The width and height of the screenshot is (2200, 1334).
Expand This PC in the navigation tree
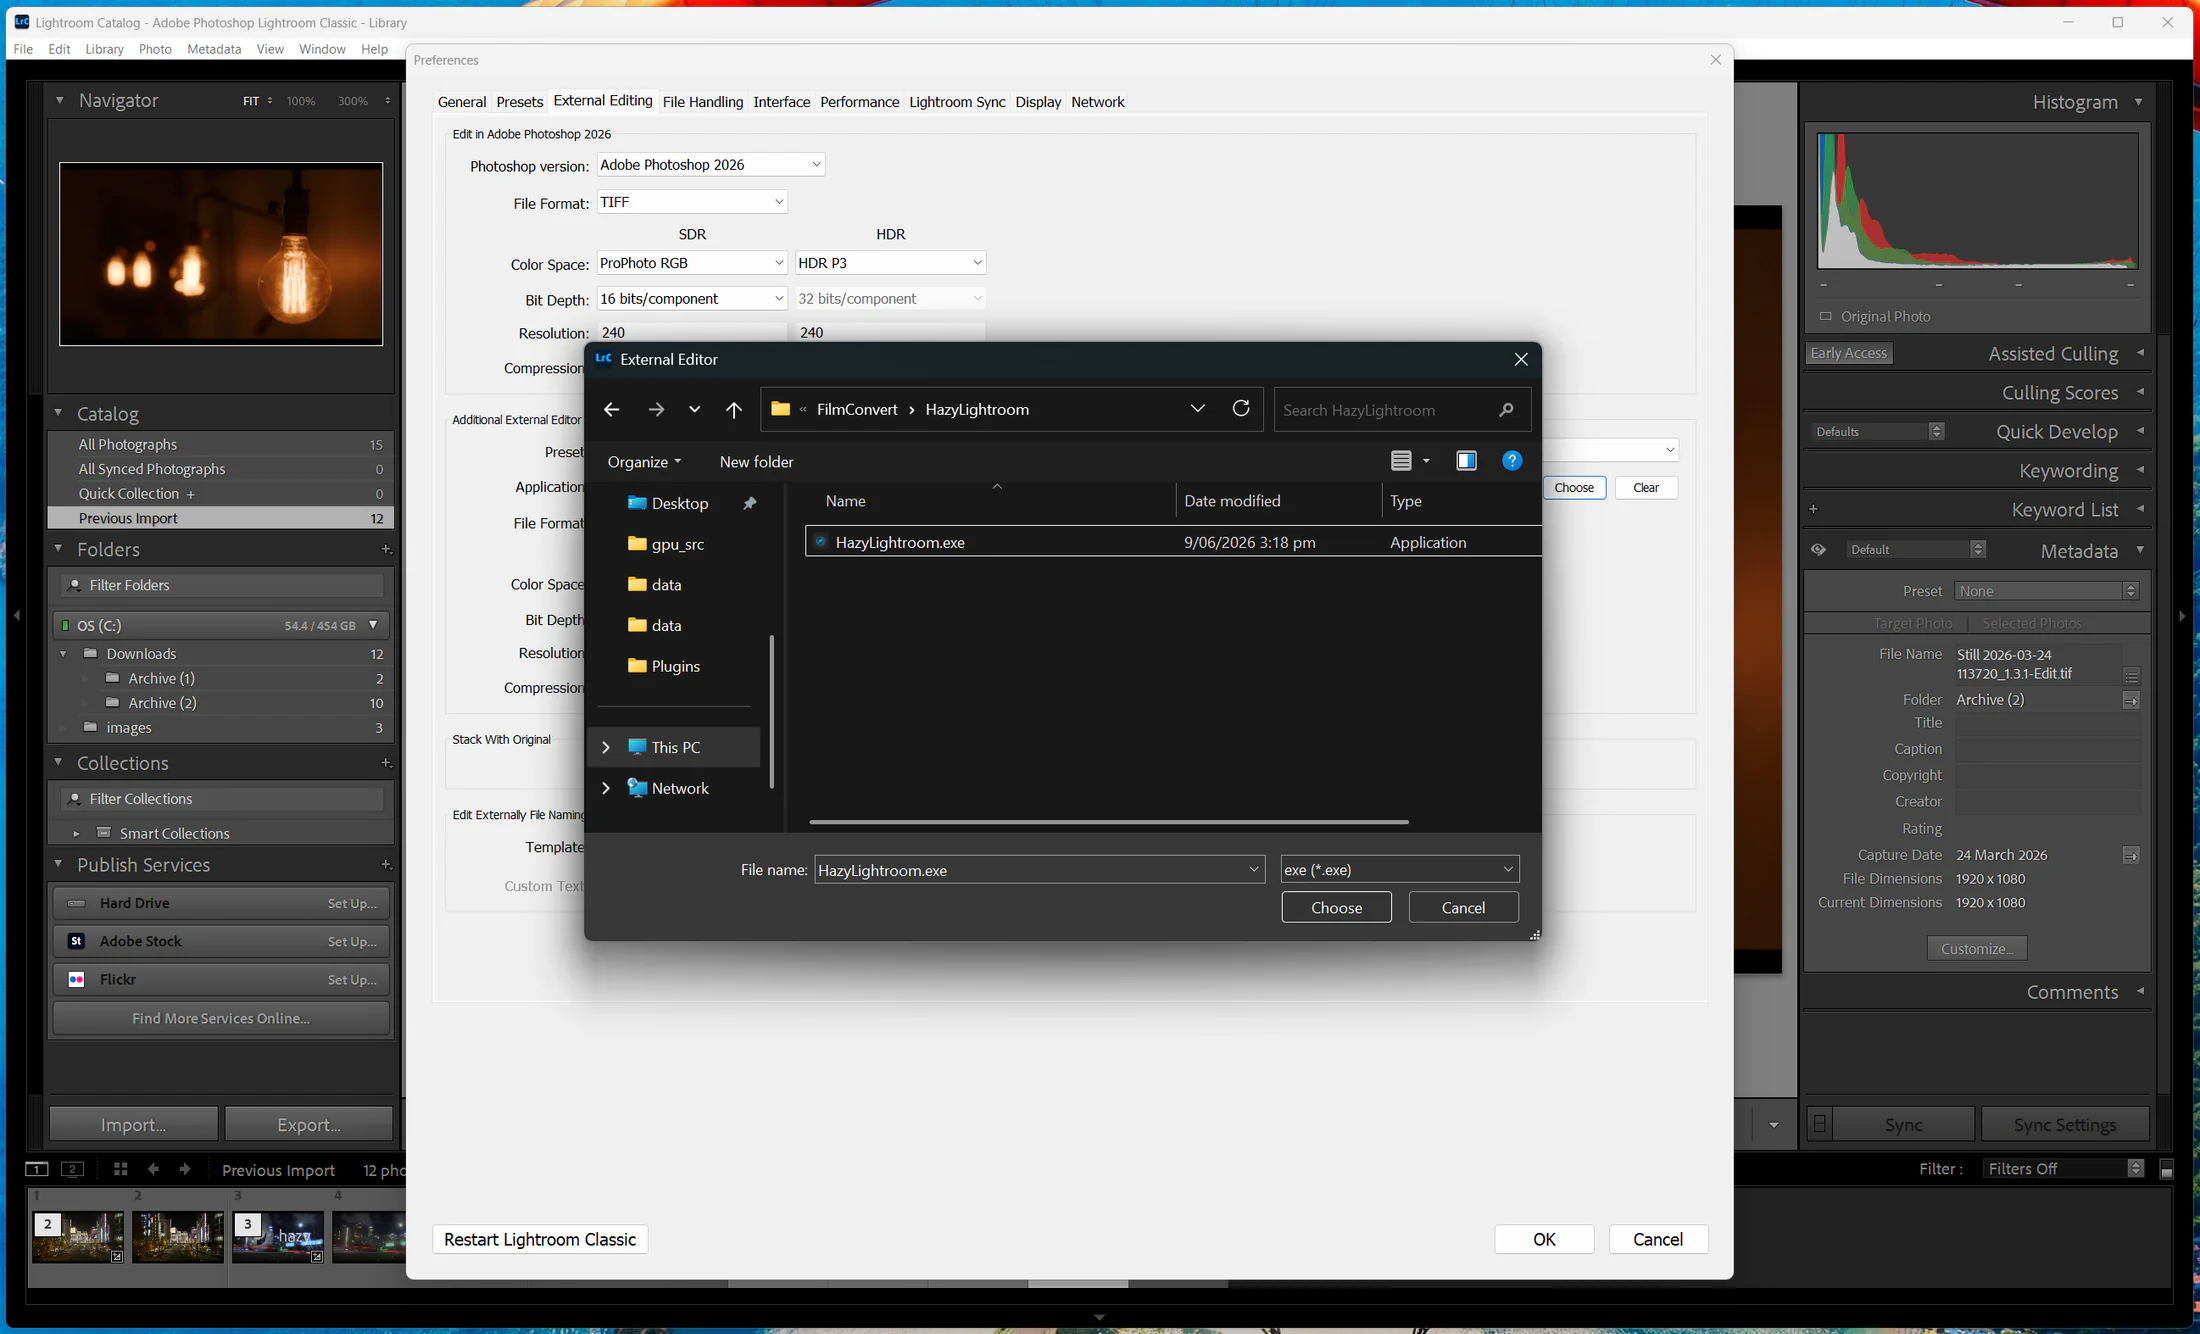click(x=605, y=747)
